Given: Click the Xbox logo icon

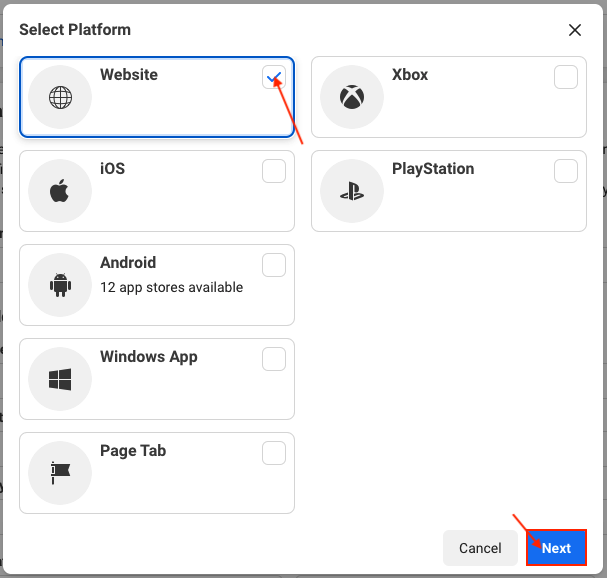Looking at the screenshot, I should [x=352, y=97].
